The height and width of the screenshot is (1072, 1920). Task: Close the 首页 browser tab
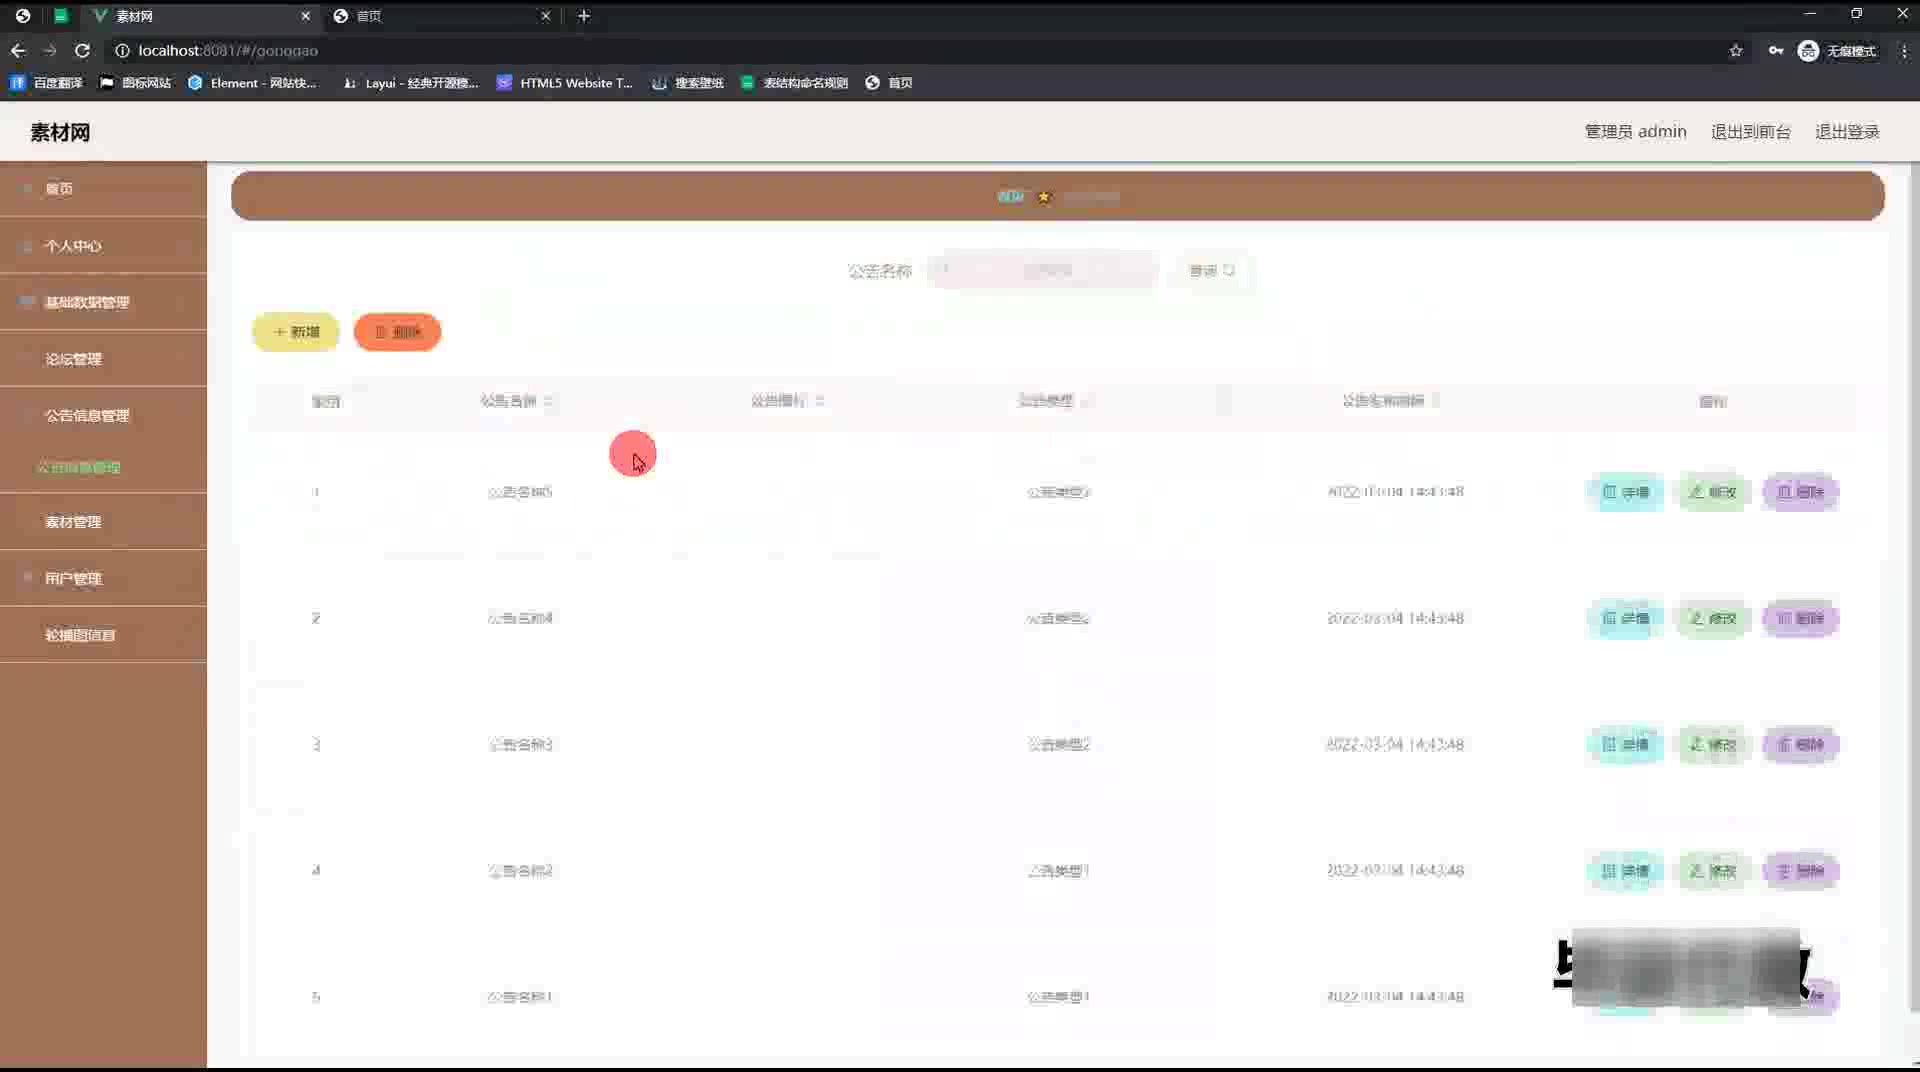(546, 16)
